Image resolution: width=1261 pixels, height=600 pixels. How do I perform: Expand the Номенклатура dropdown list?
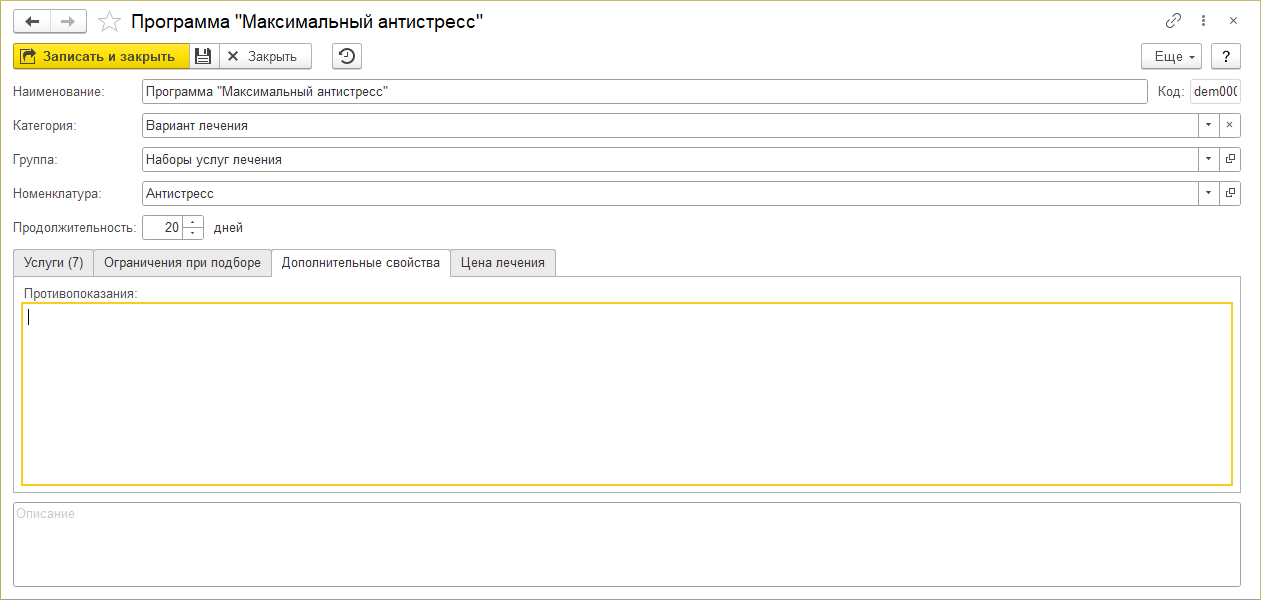[x=1208, y=193]
